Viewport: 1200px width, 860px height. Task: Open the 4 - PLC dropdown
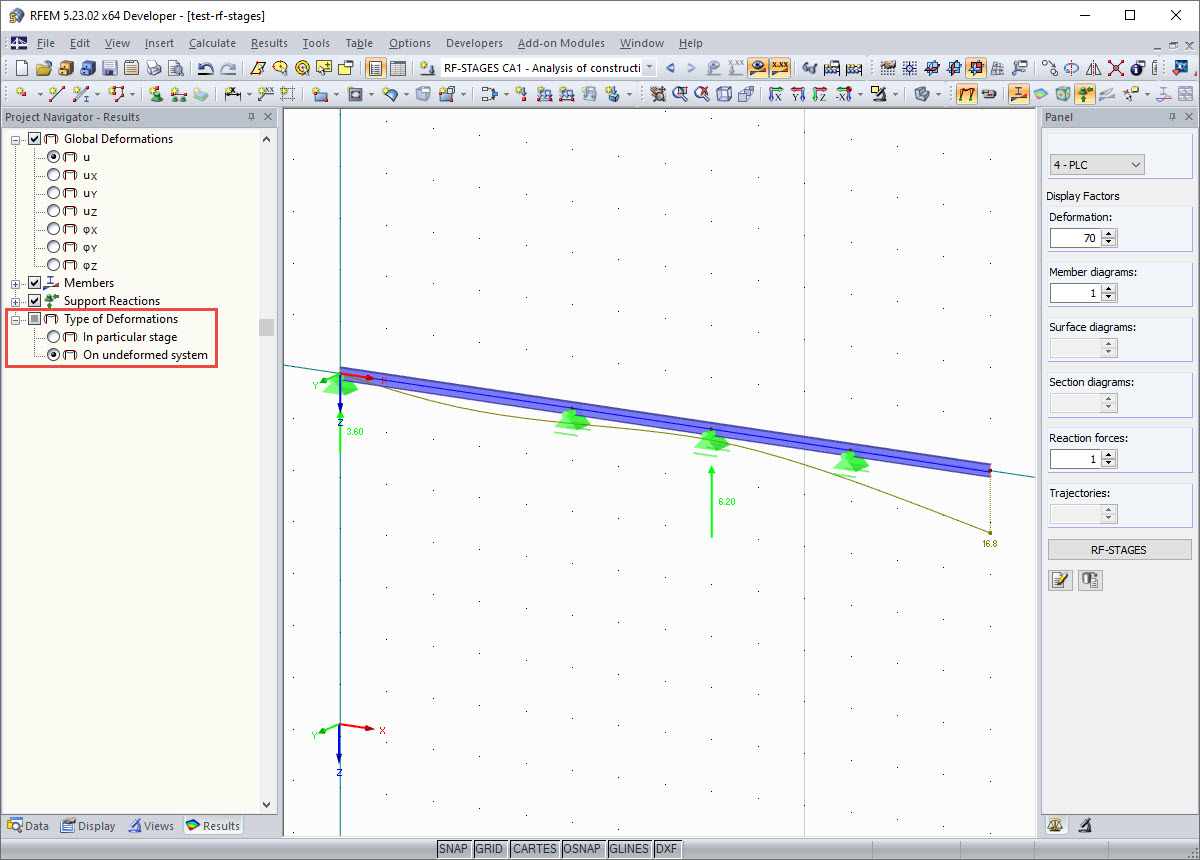pyautogui.click(x=1097, y=165)
